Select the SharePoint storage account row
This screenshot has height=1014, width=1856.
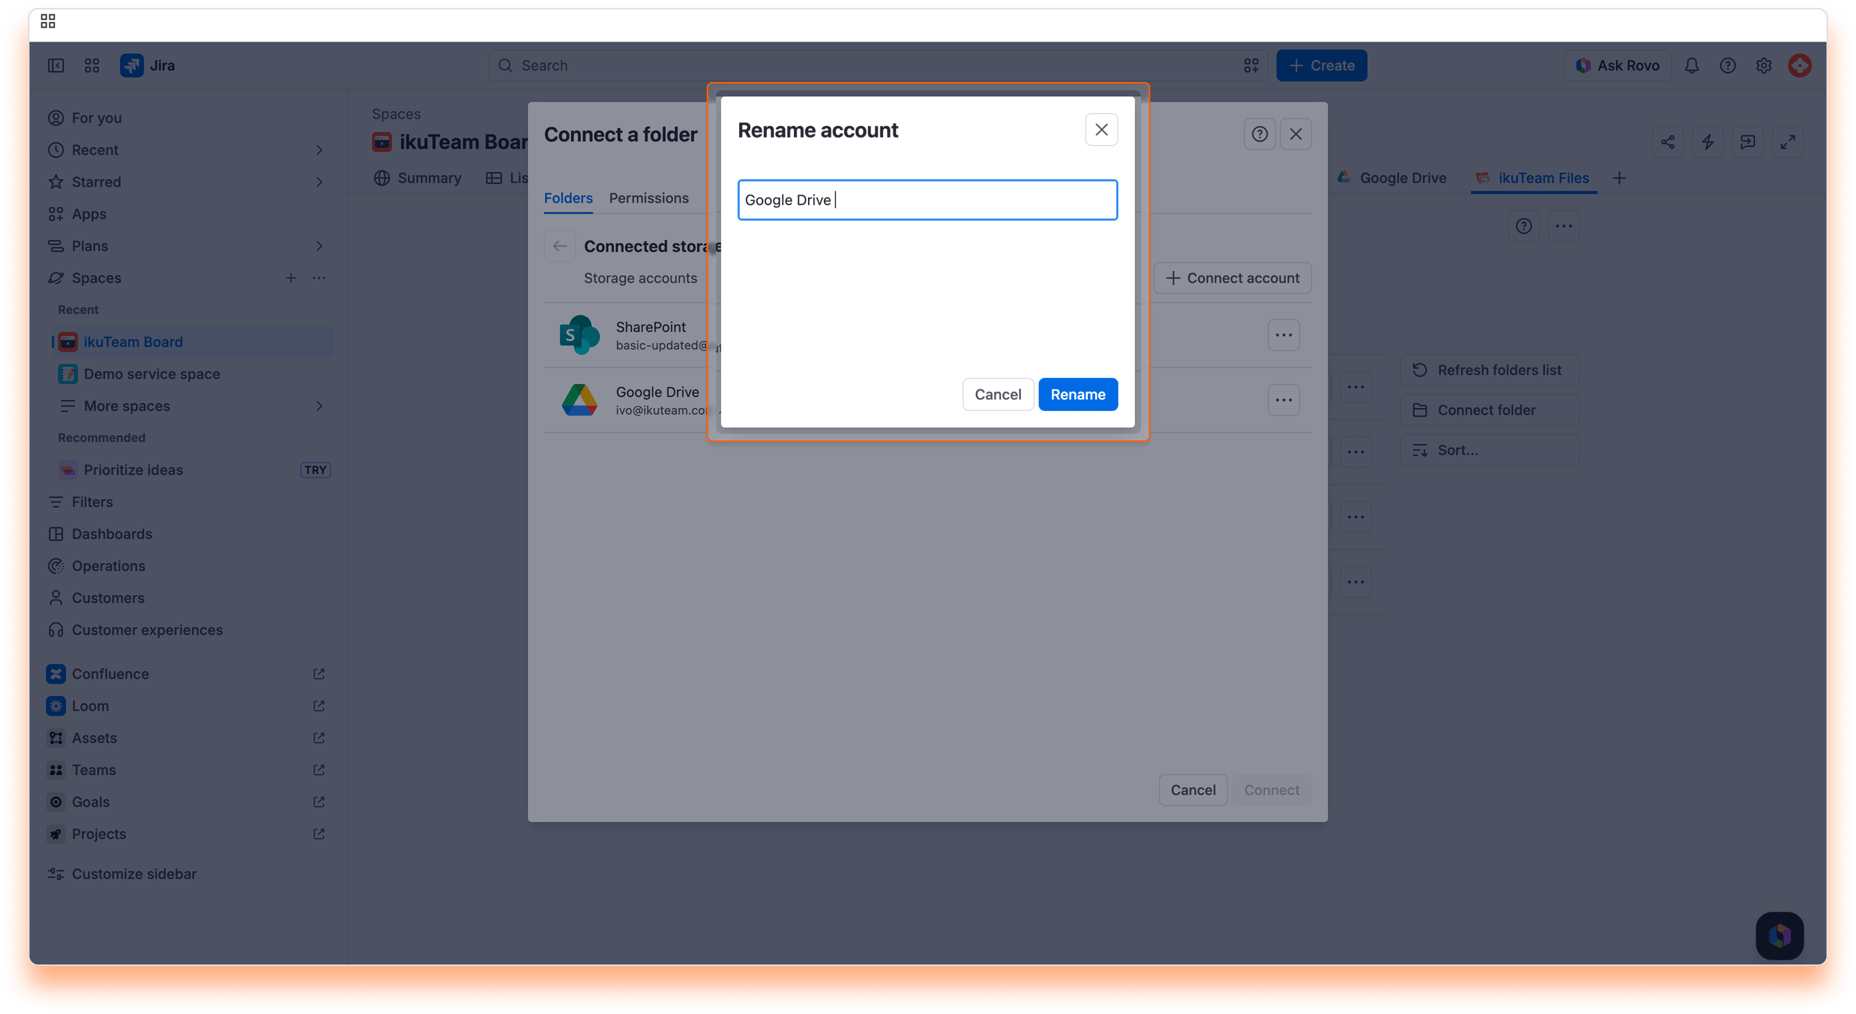[927, 335]
